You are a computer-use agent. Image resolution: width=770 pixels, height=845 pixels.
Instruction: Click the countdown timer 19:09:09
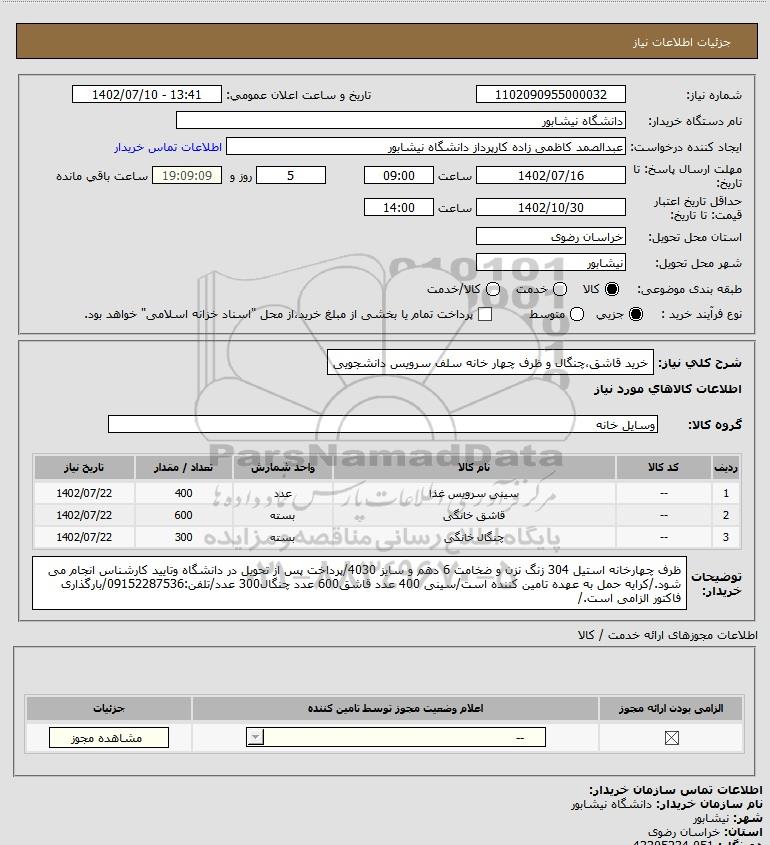click(187, 175)
